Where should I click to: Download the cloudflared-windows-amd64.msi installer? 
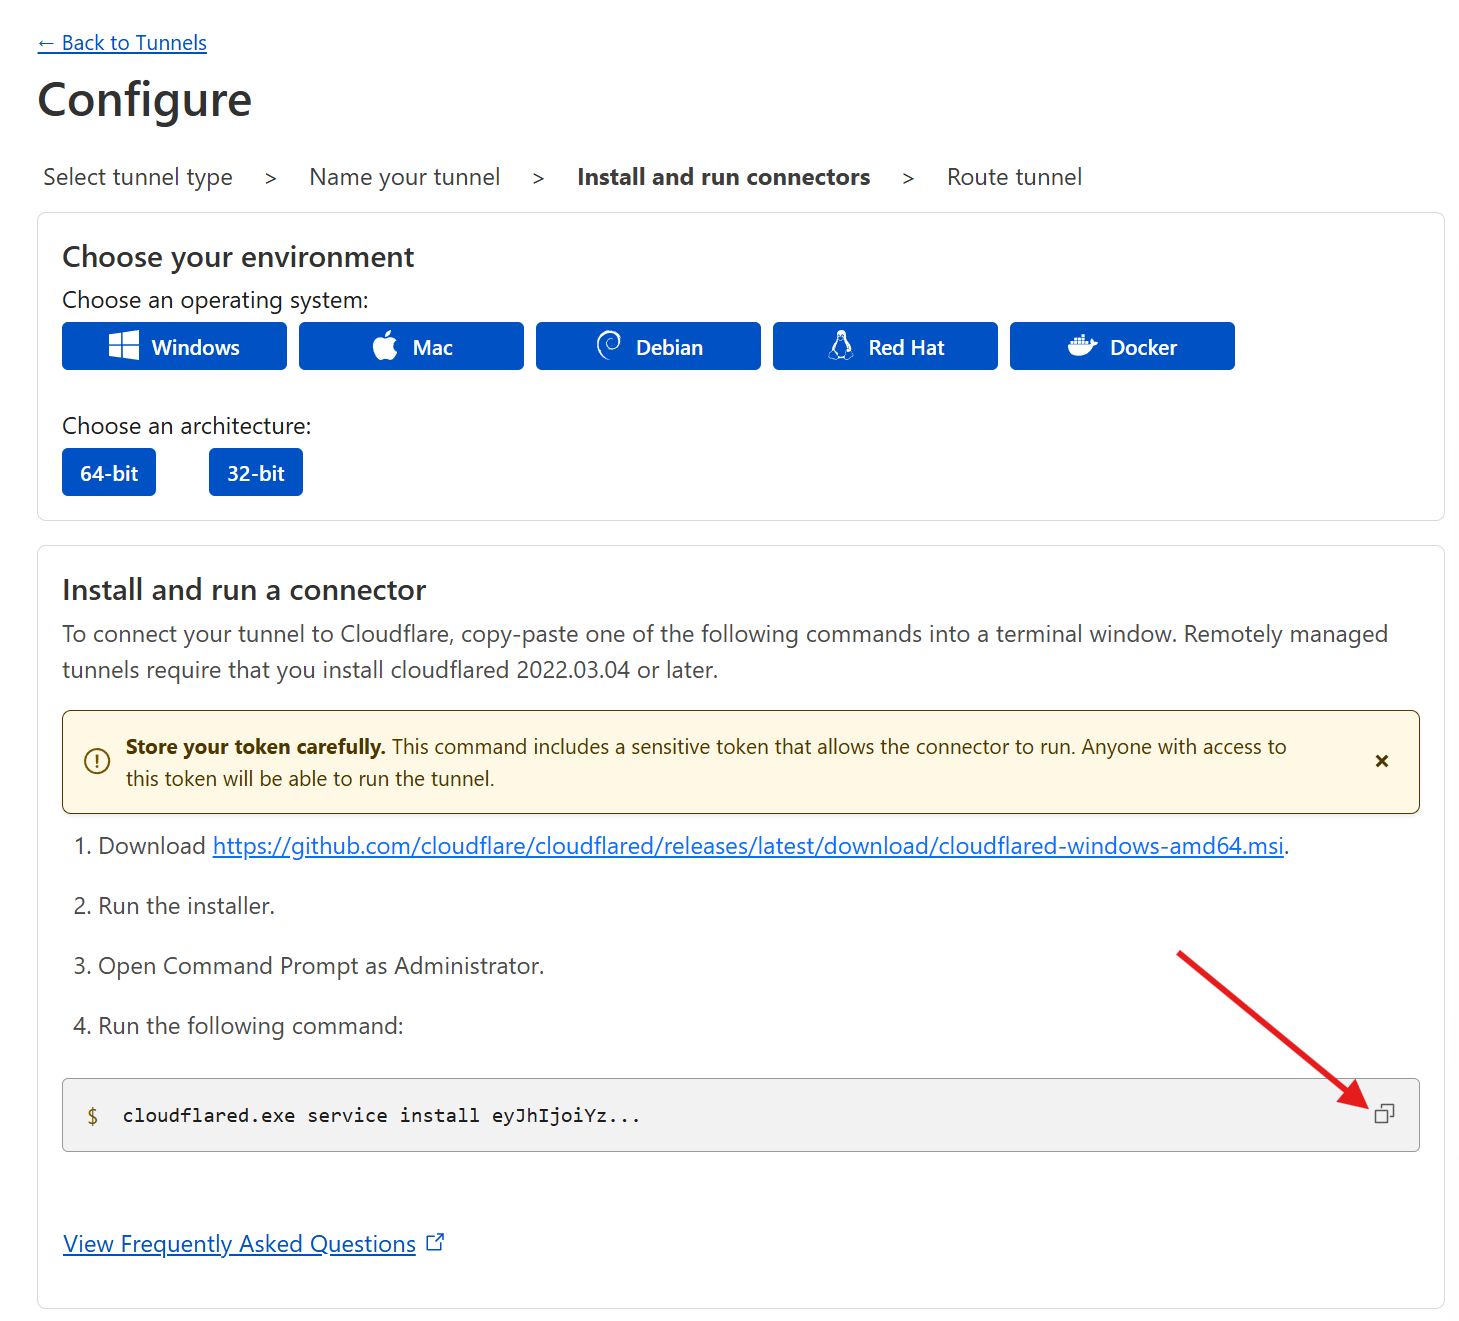coord(748,845)
